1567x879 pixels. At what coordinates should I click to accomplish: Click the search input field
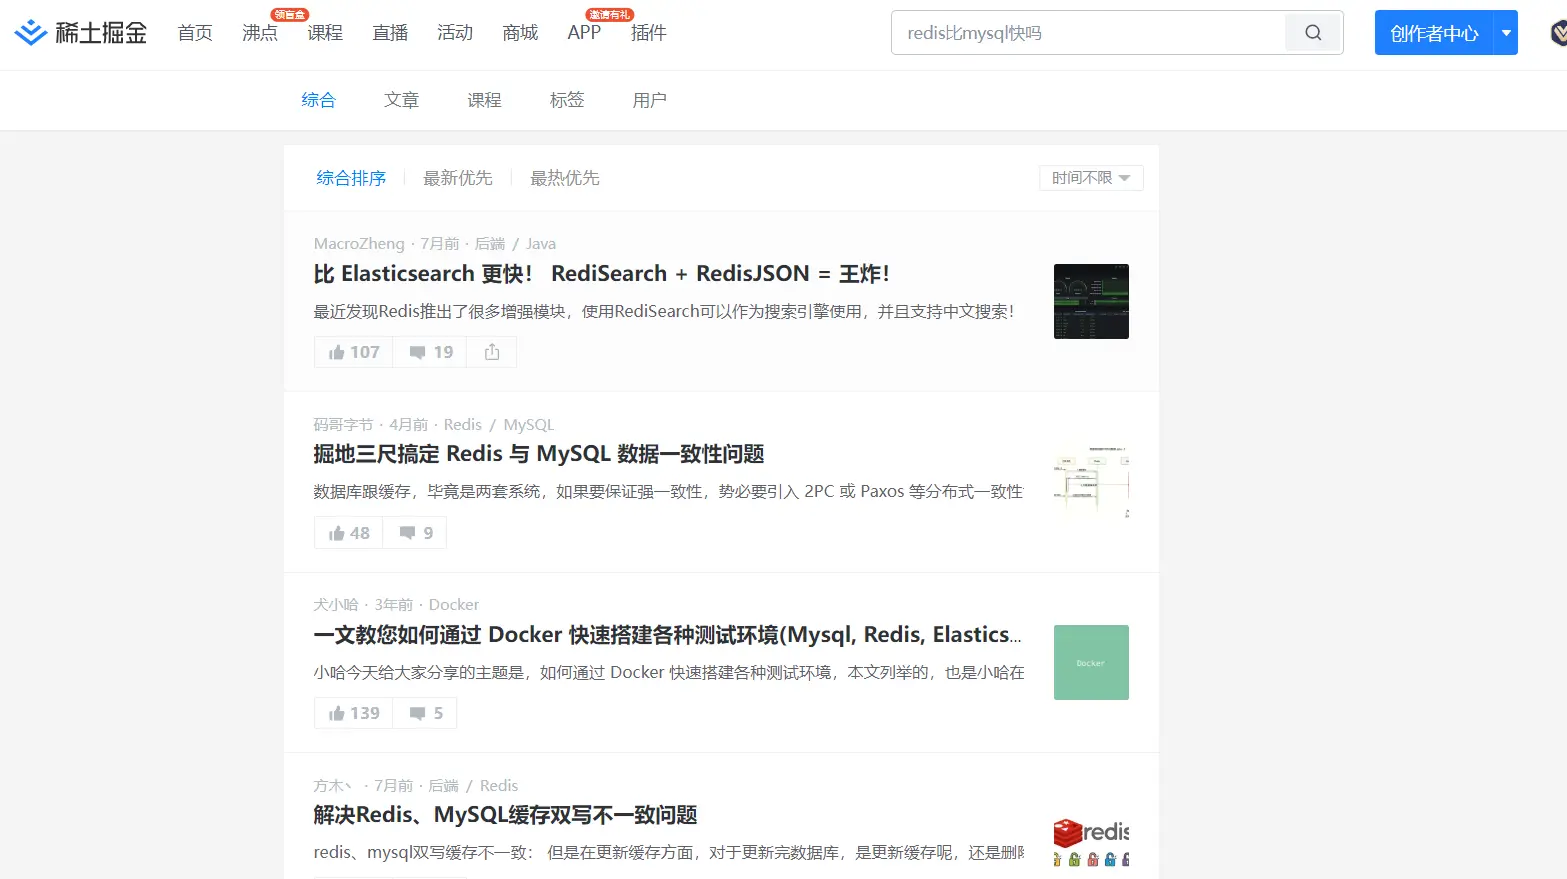click(1088, 33)
